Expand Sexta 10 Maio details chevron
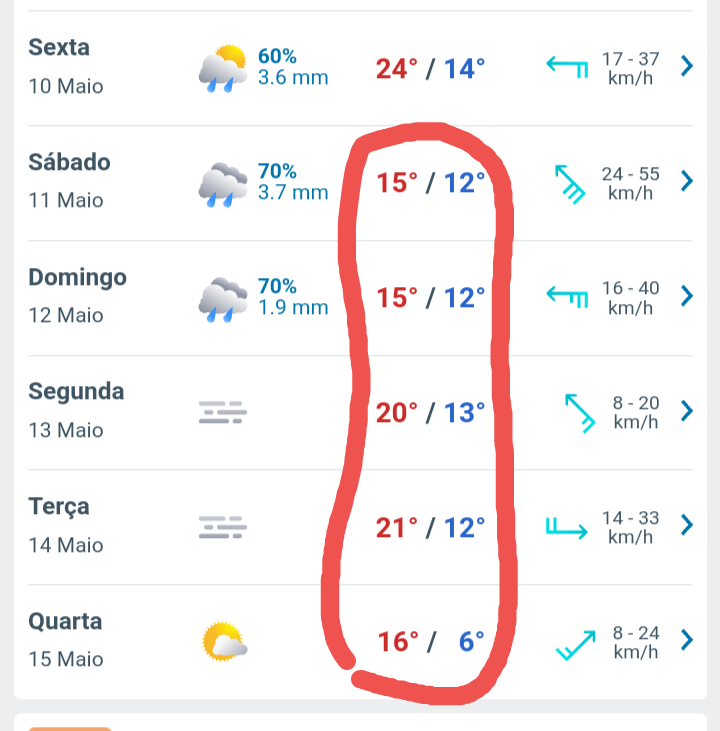The width and height of the screenshot is (720, 731). 686,66
